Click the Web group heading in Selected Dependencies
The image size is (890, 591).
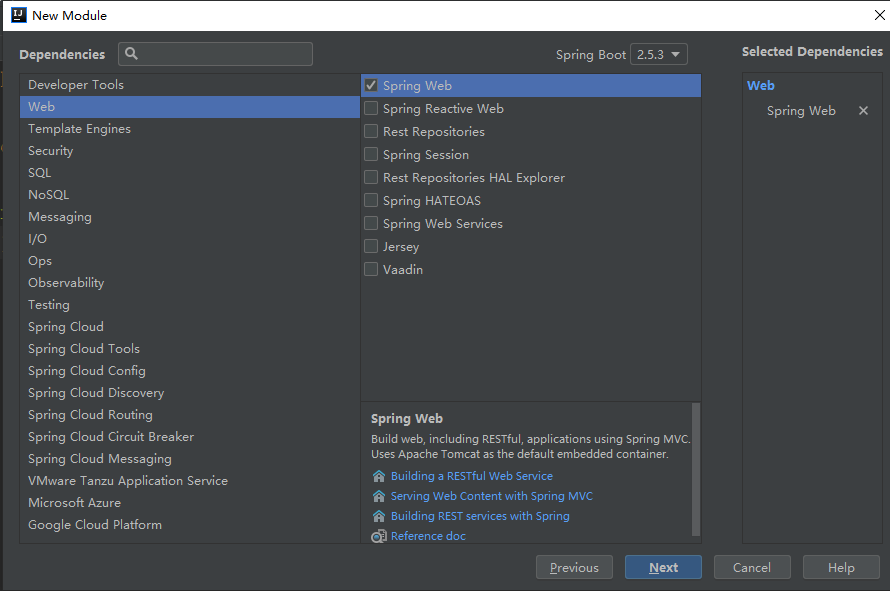761,86
